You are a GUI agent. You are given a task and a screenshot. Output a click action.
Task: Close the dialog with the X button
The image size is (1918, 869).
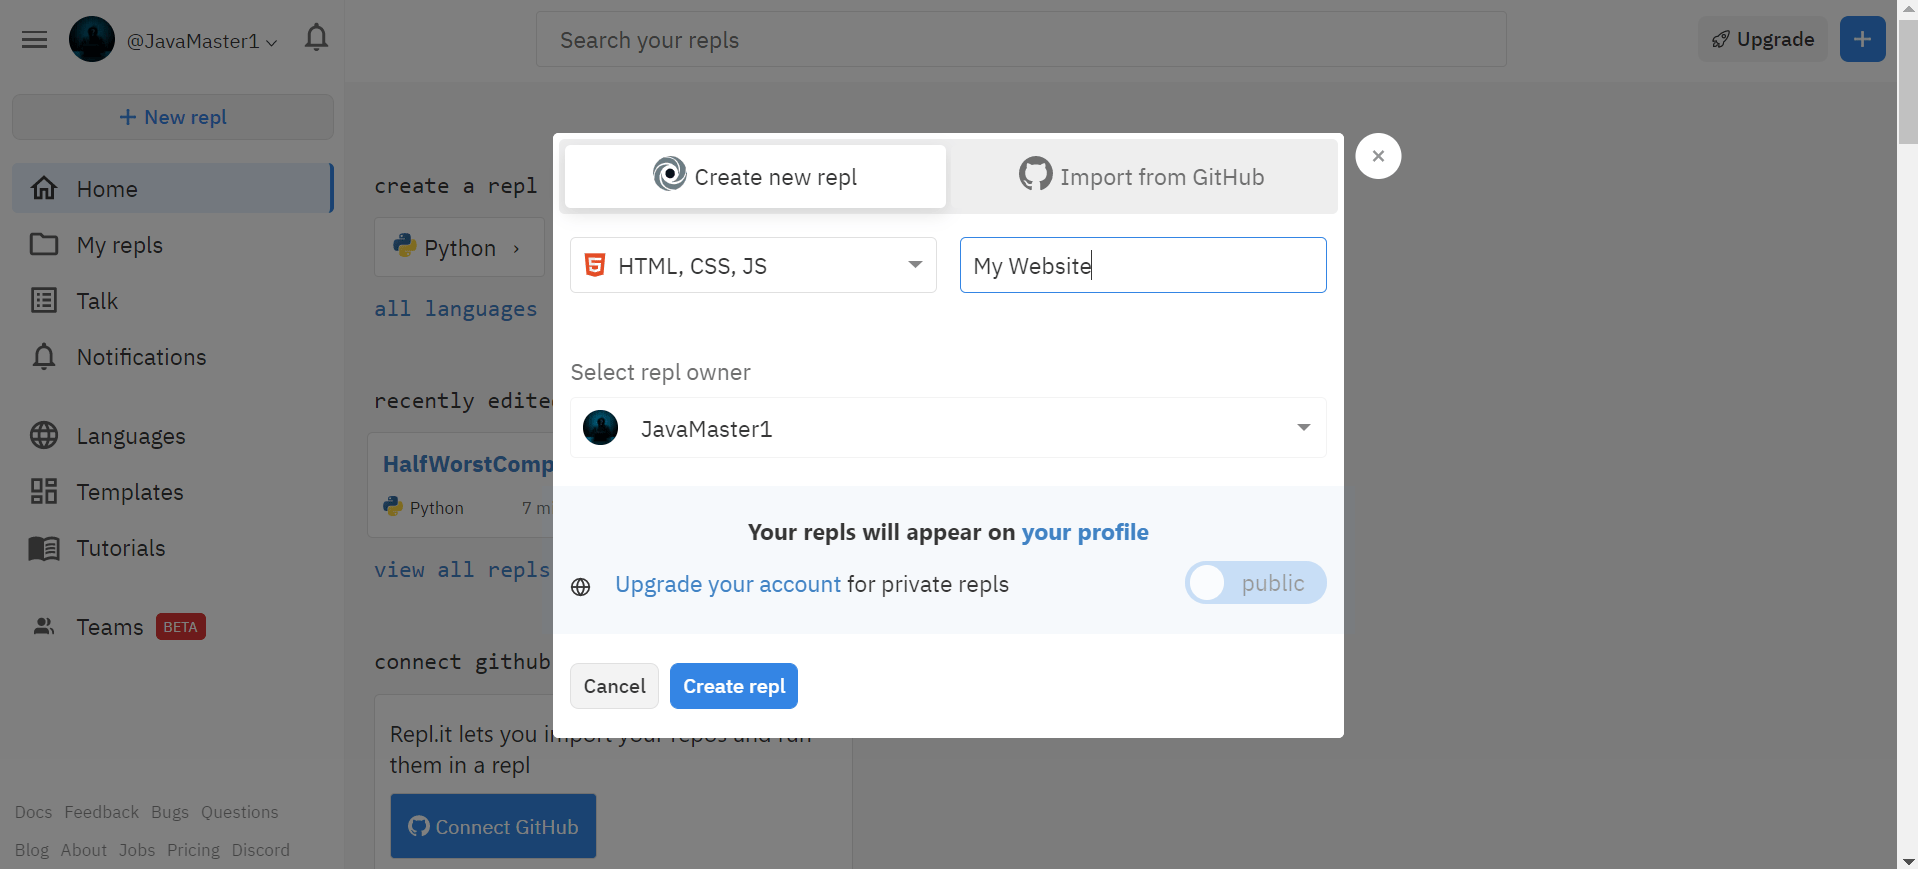click(x=1378, y=156)
